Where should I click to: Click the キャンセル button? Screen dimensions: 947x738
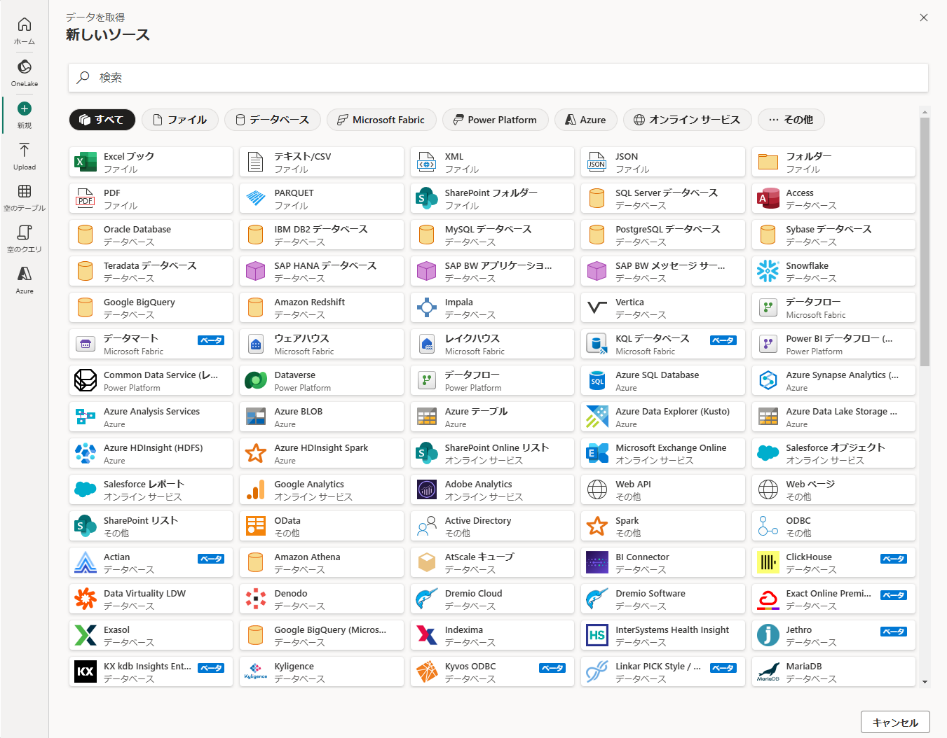tap(895, 722)
